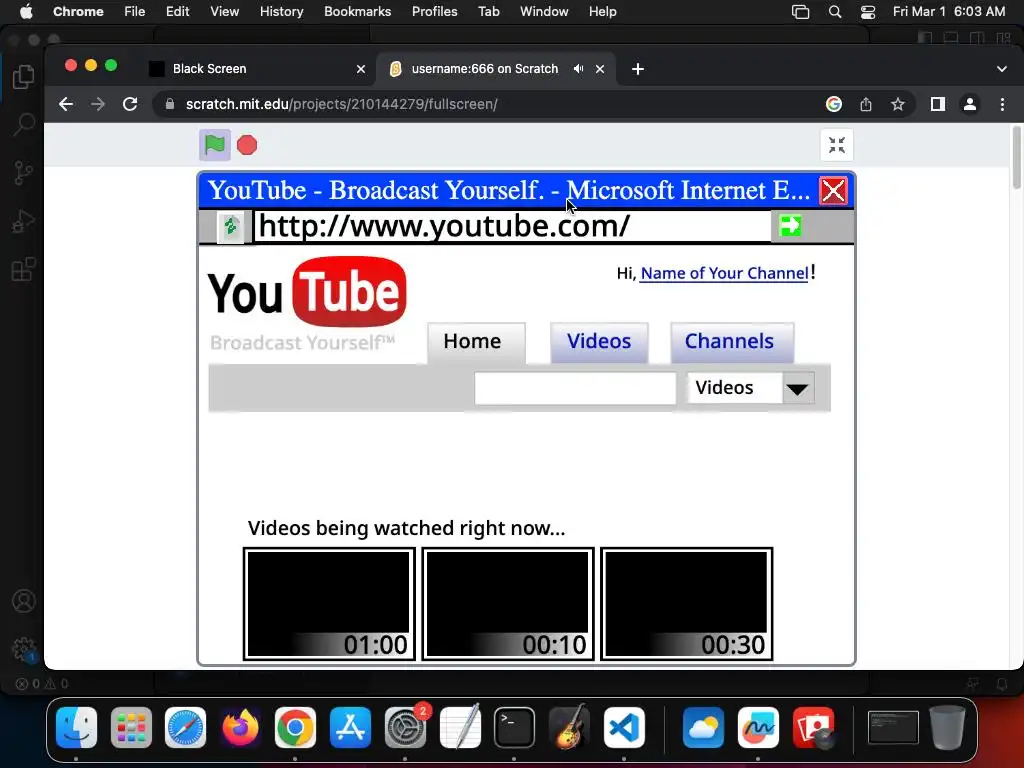Open VS Code Source Control in background window

(24, 173)
